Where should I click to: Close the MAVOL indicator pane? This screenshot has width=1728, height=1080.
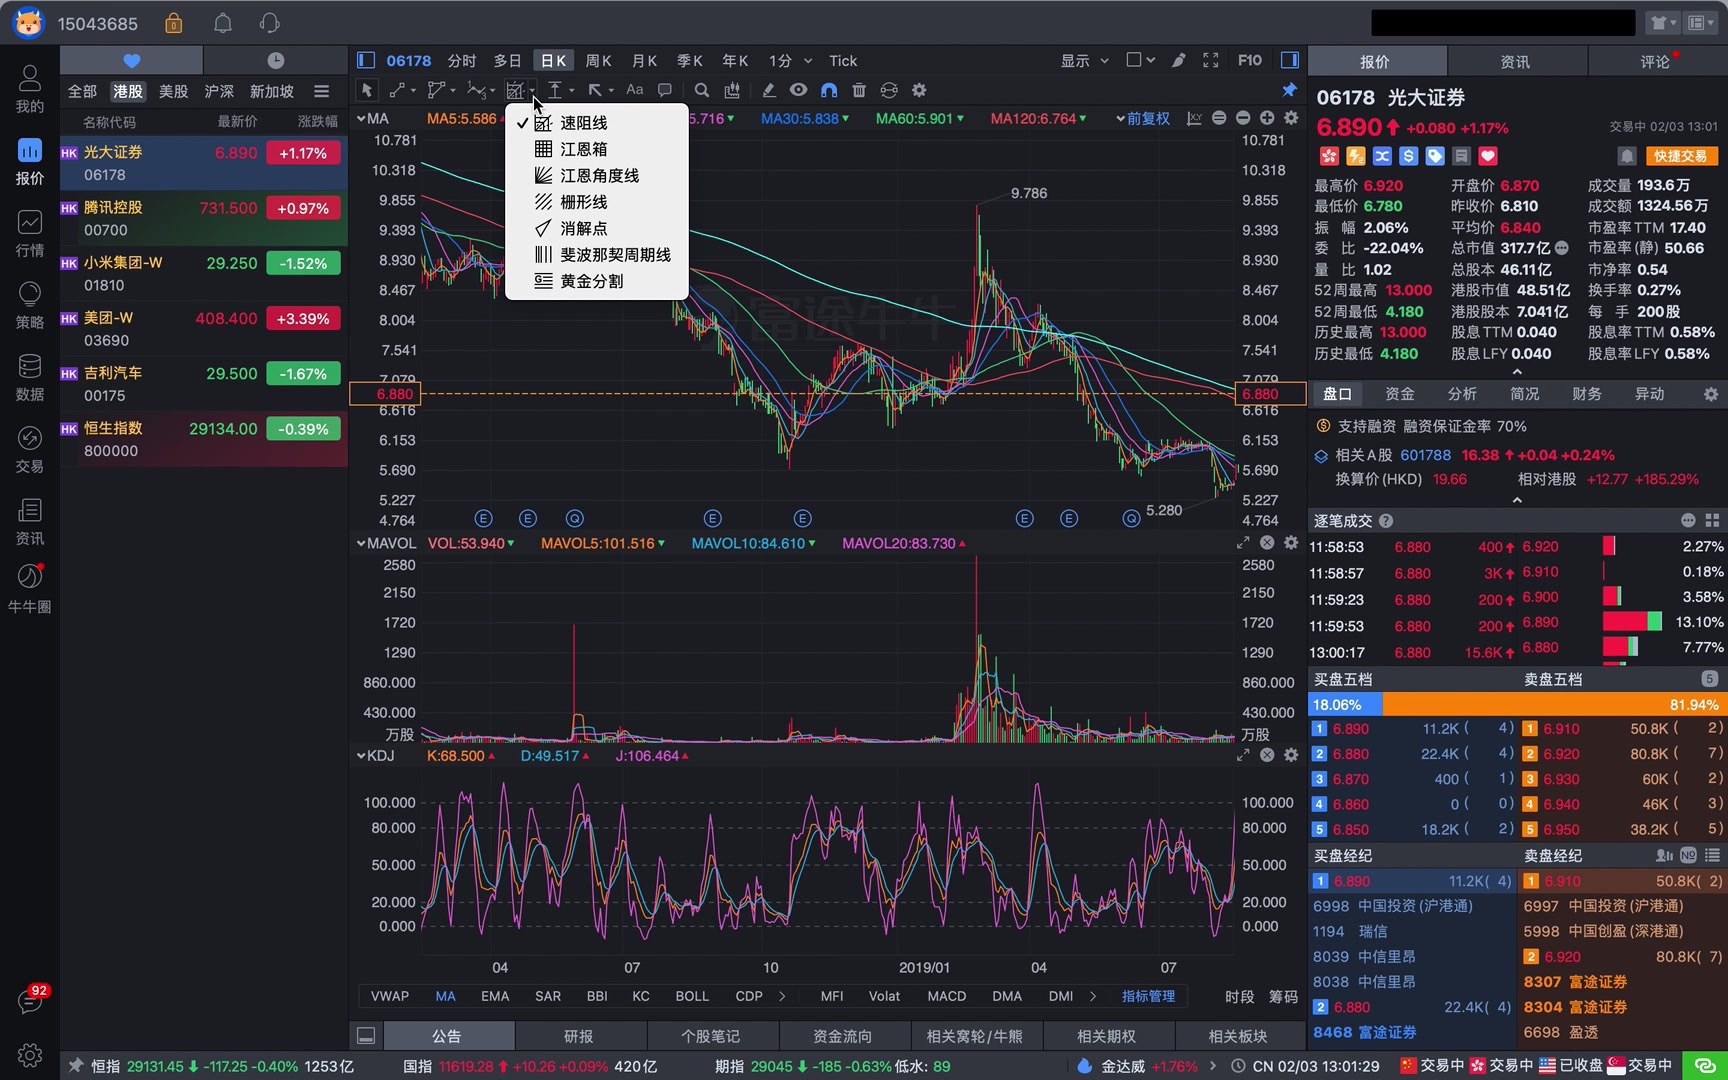1267,543
